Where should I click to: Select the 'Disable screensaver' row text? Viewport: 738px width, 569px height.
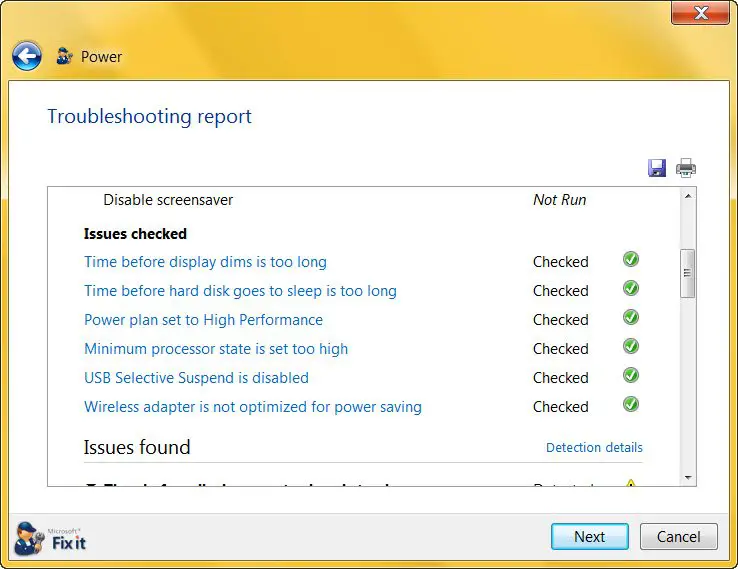[168, 200]
